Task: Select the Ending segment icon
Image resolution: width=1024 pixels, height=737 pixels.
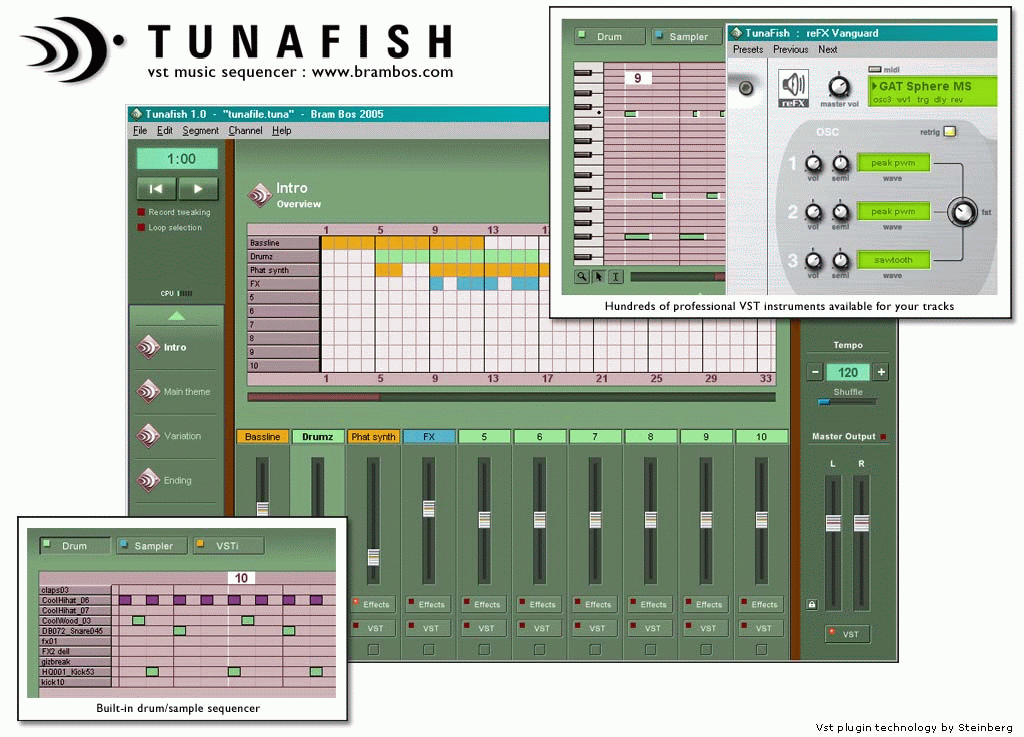Action: (148, 480)
